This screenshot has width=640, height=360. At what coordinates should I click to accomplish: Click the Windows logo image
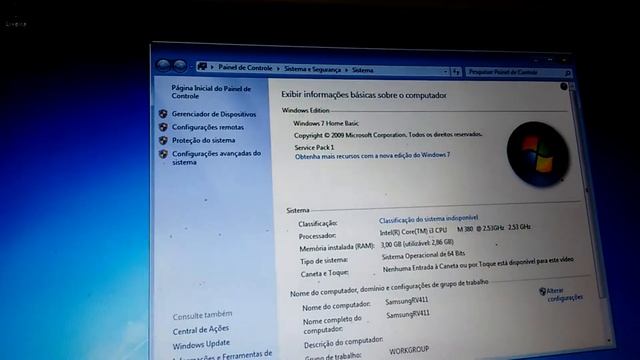coord(538,155)
